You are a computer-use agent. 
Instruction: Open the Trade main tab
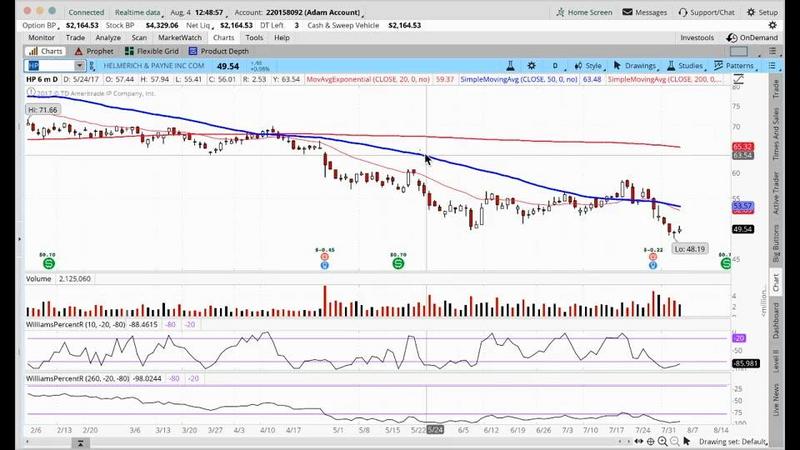click(75, 38)
